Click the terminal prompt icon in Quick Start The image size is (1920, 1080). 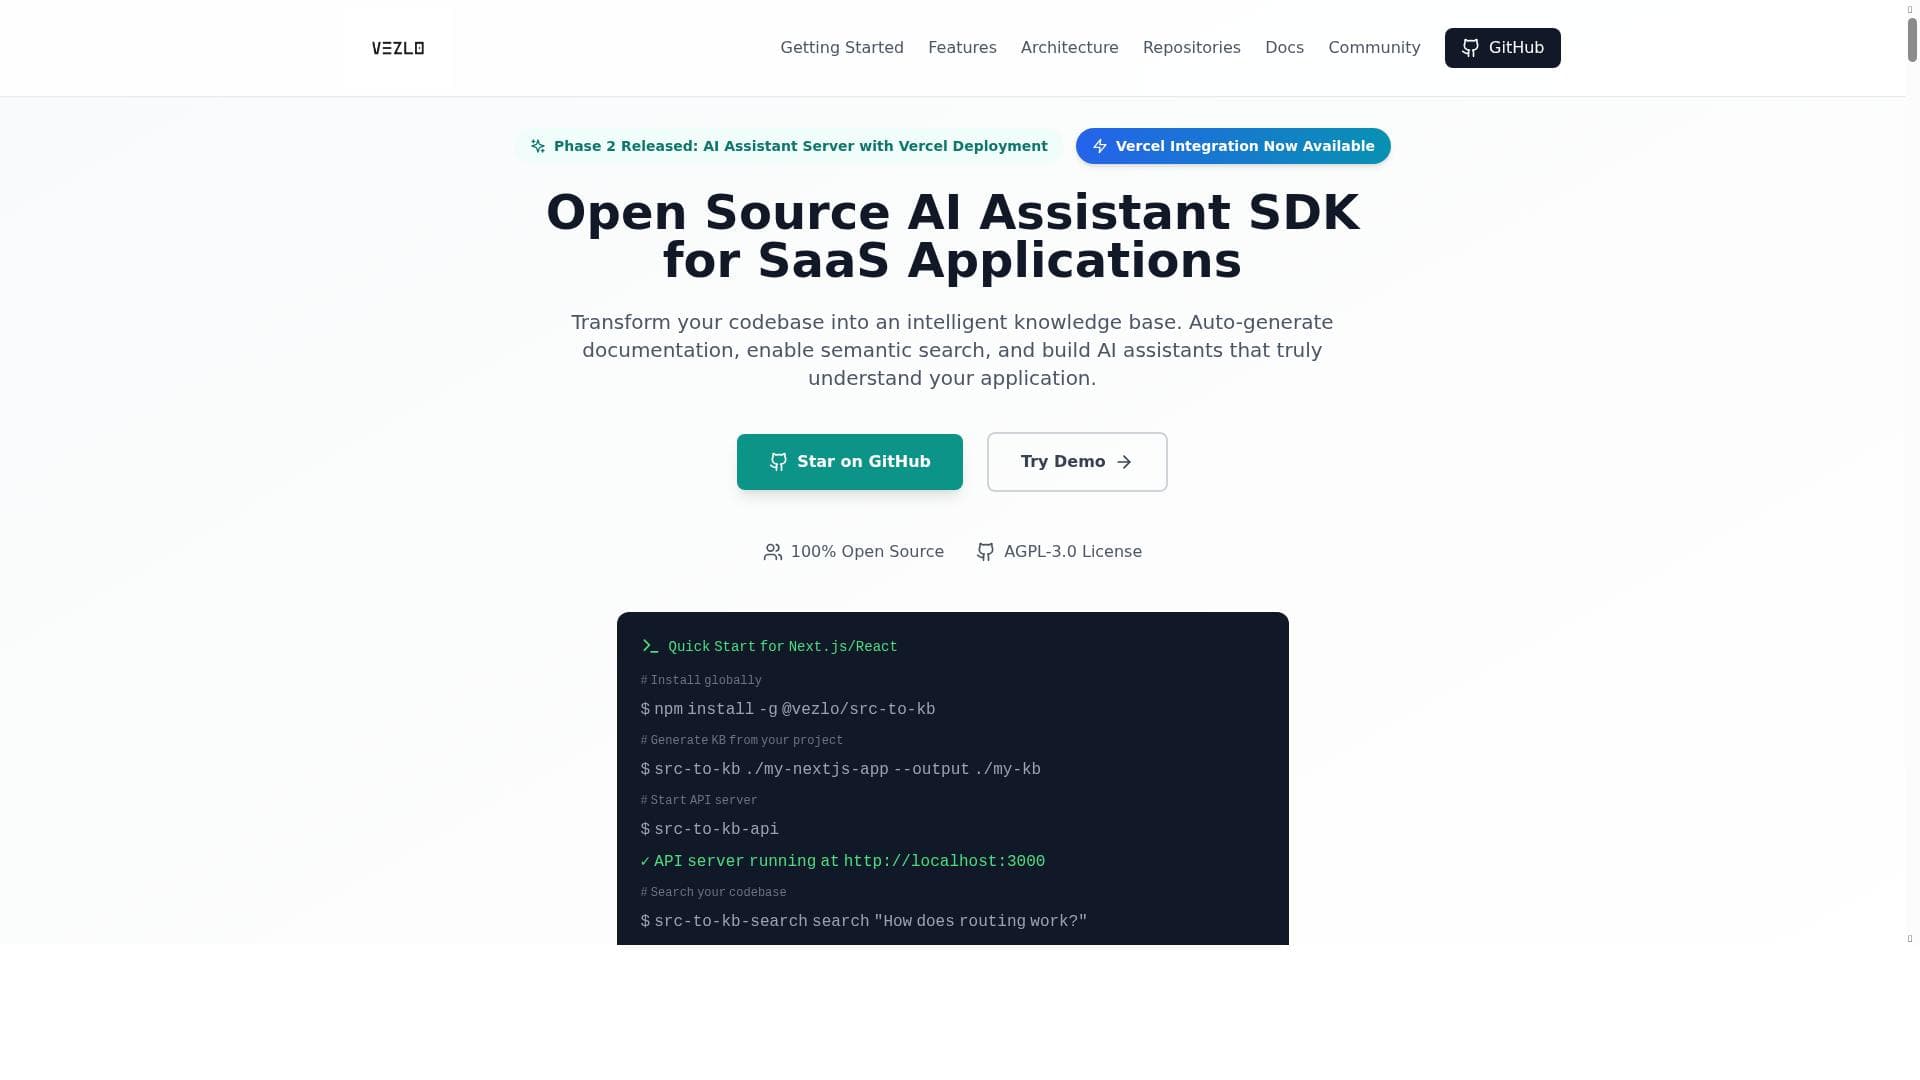650,647
